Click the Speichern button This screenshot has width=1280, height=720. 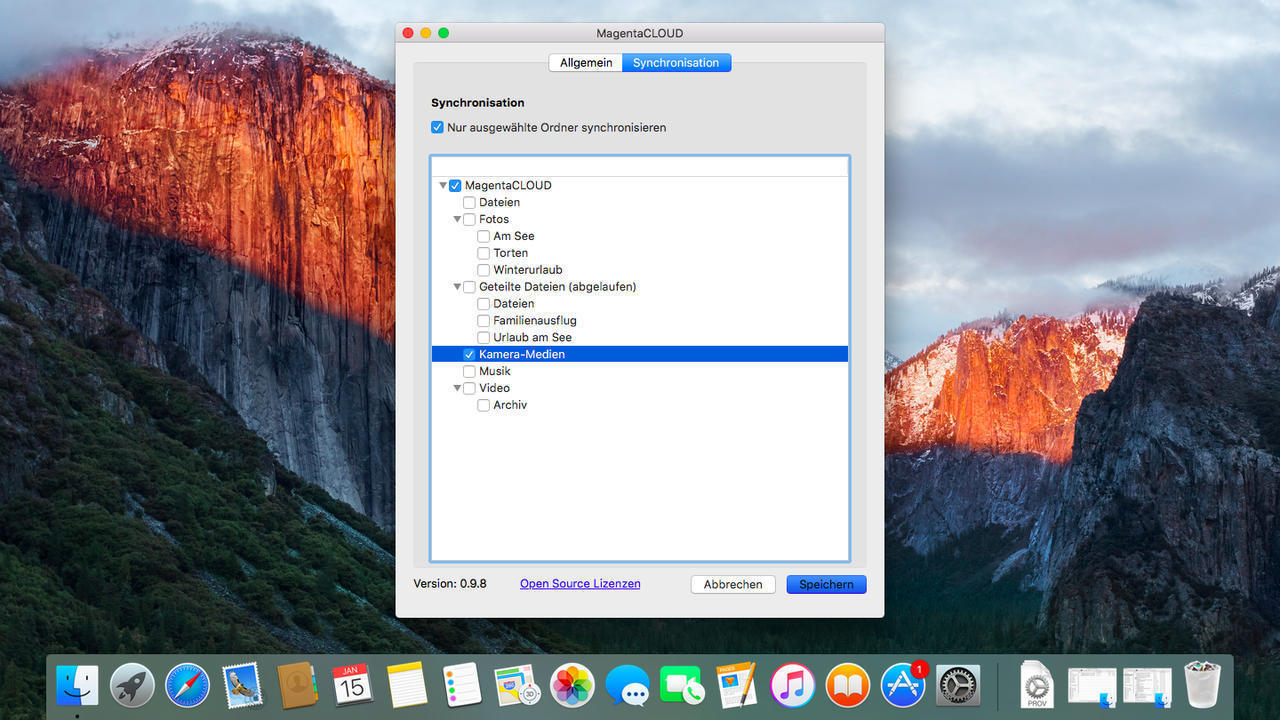(826, 585)
